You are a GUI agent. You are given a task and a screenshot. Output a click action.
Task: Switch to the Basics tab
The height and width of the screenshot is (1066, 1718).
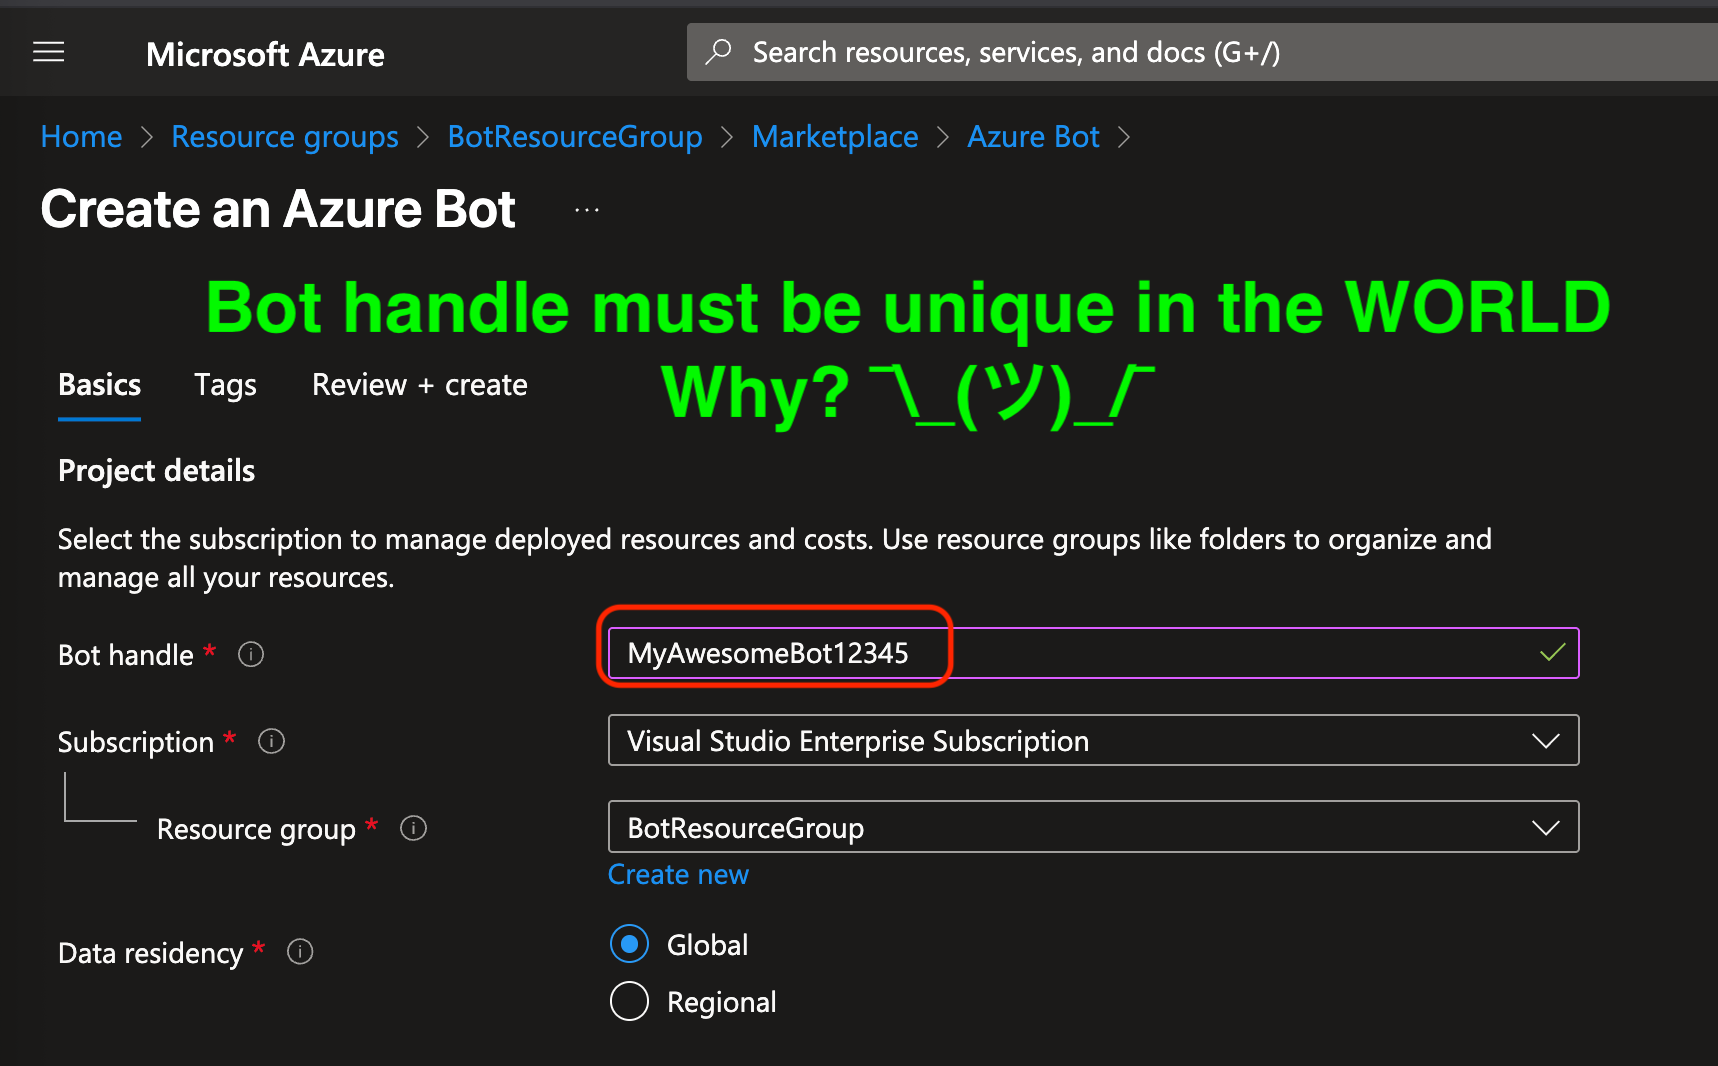pyautogui.click(x=99, y=385)
